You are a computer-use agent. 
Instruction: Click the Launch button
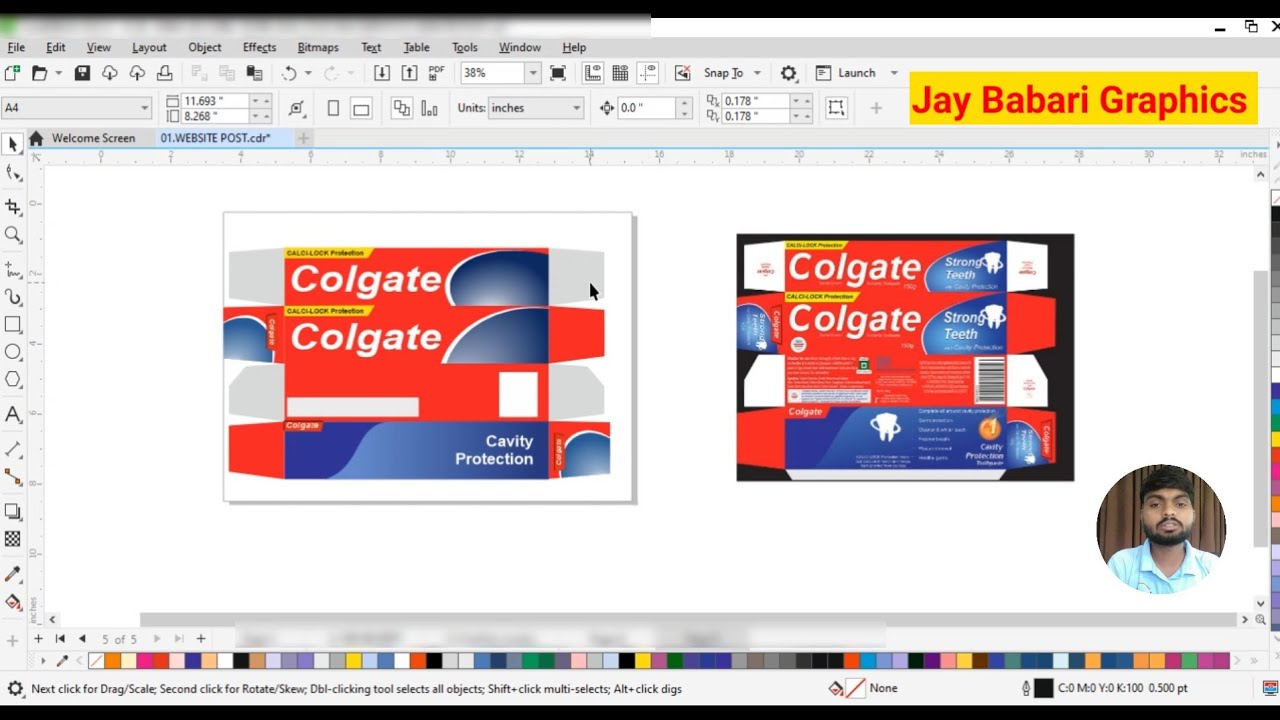pyautogui.click(x=845, y=73)
